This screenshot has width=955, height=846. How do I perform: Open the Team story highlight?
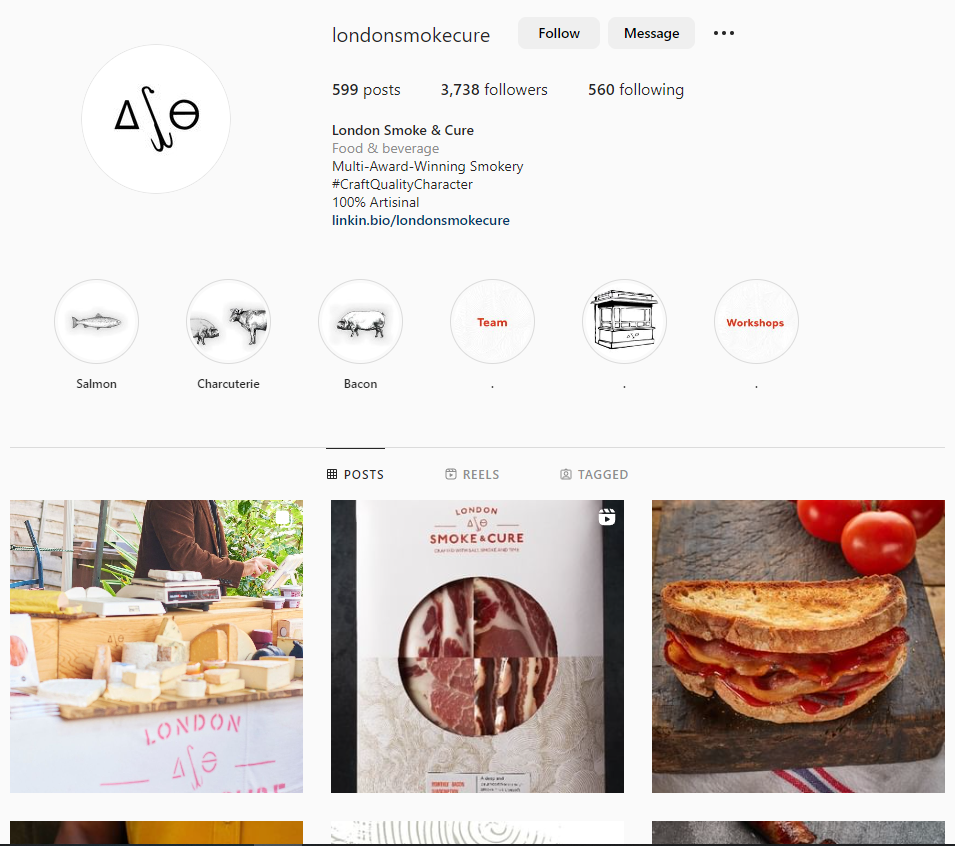[492, 322]
